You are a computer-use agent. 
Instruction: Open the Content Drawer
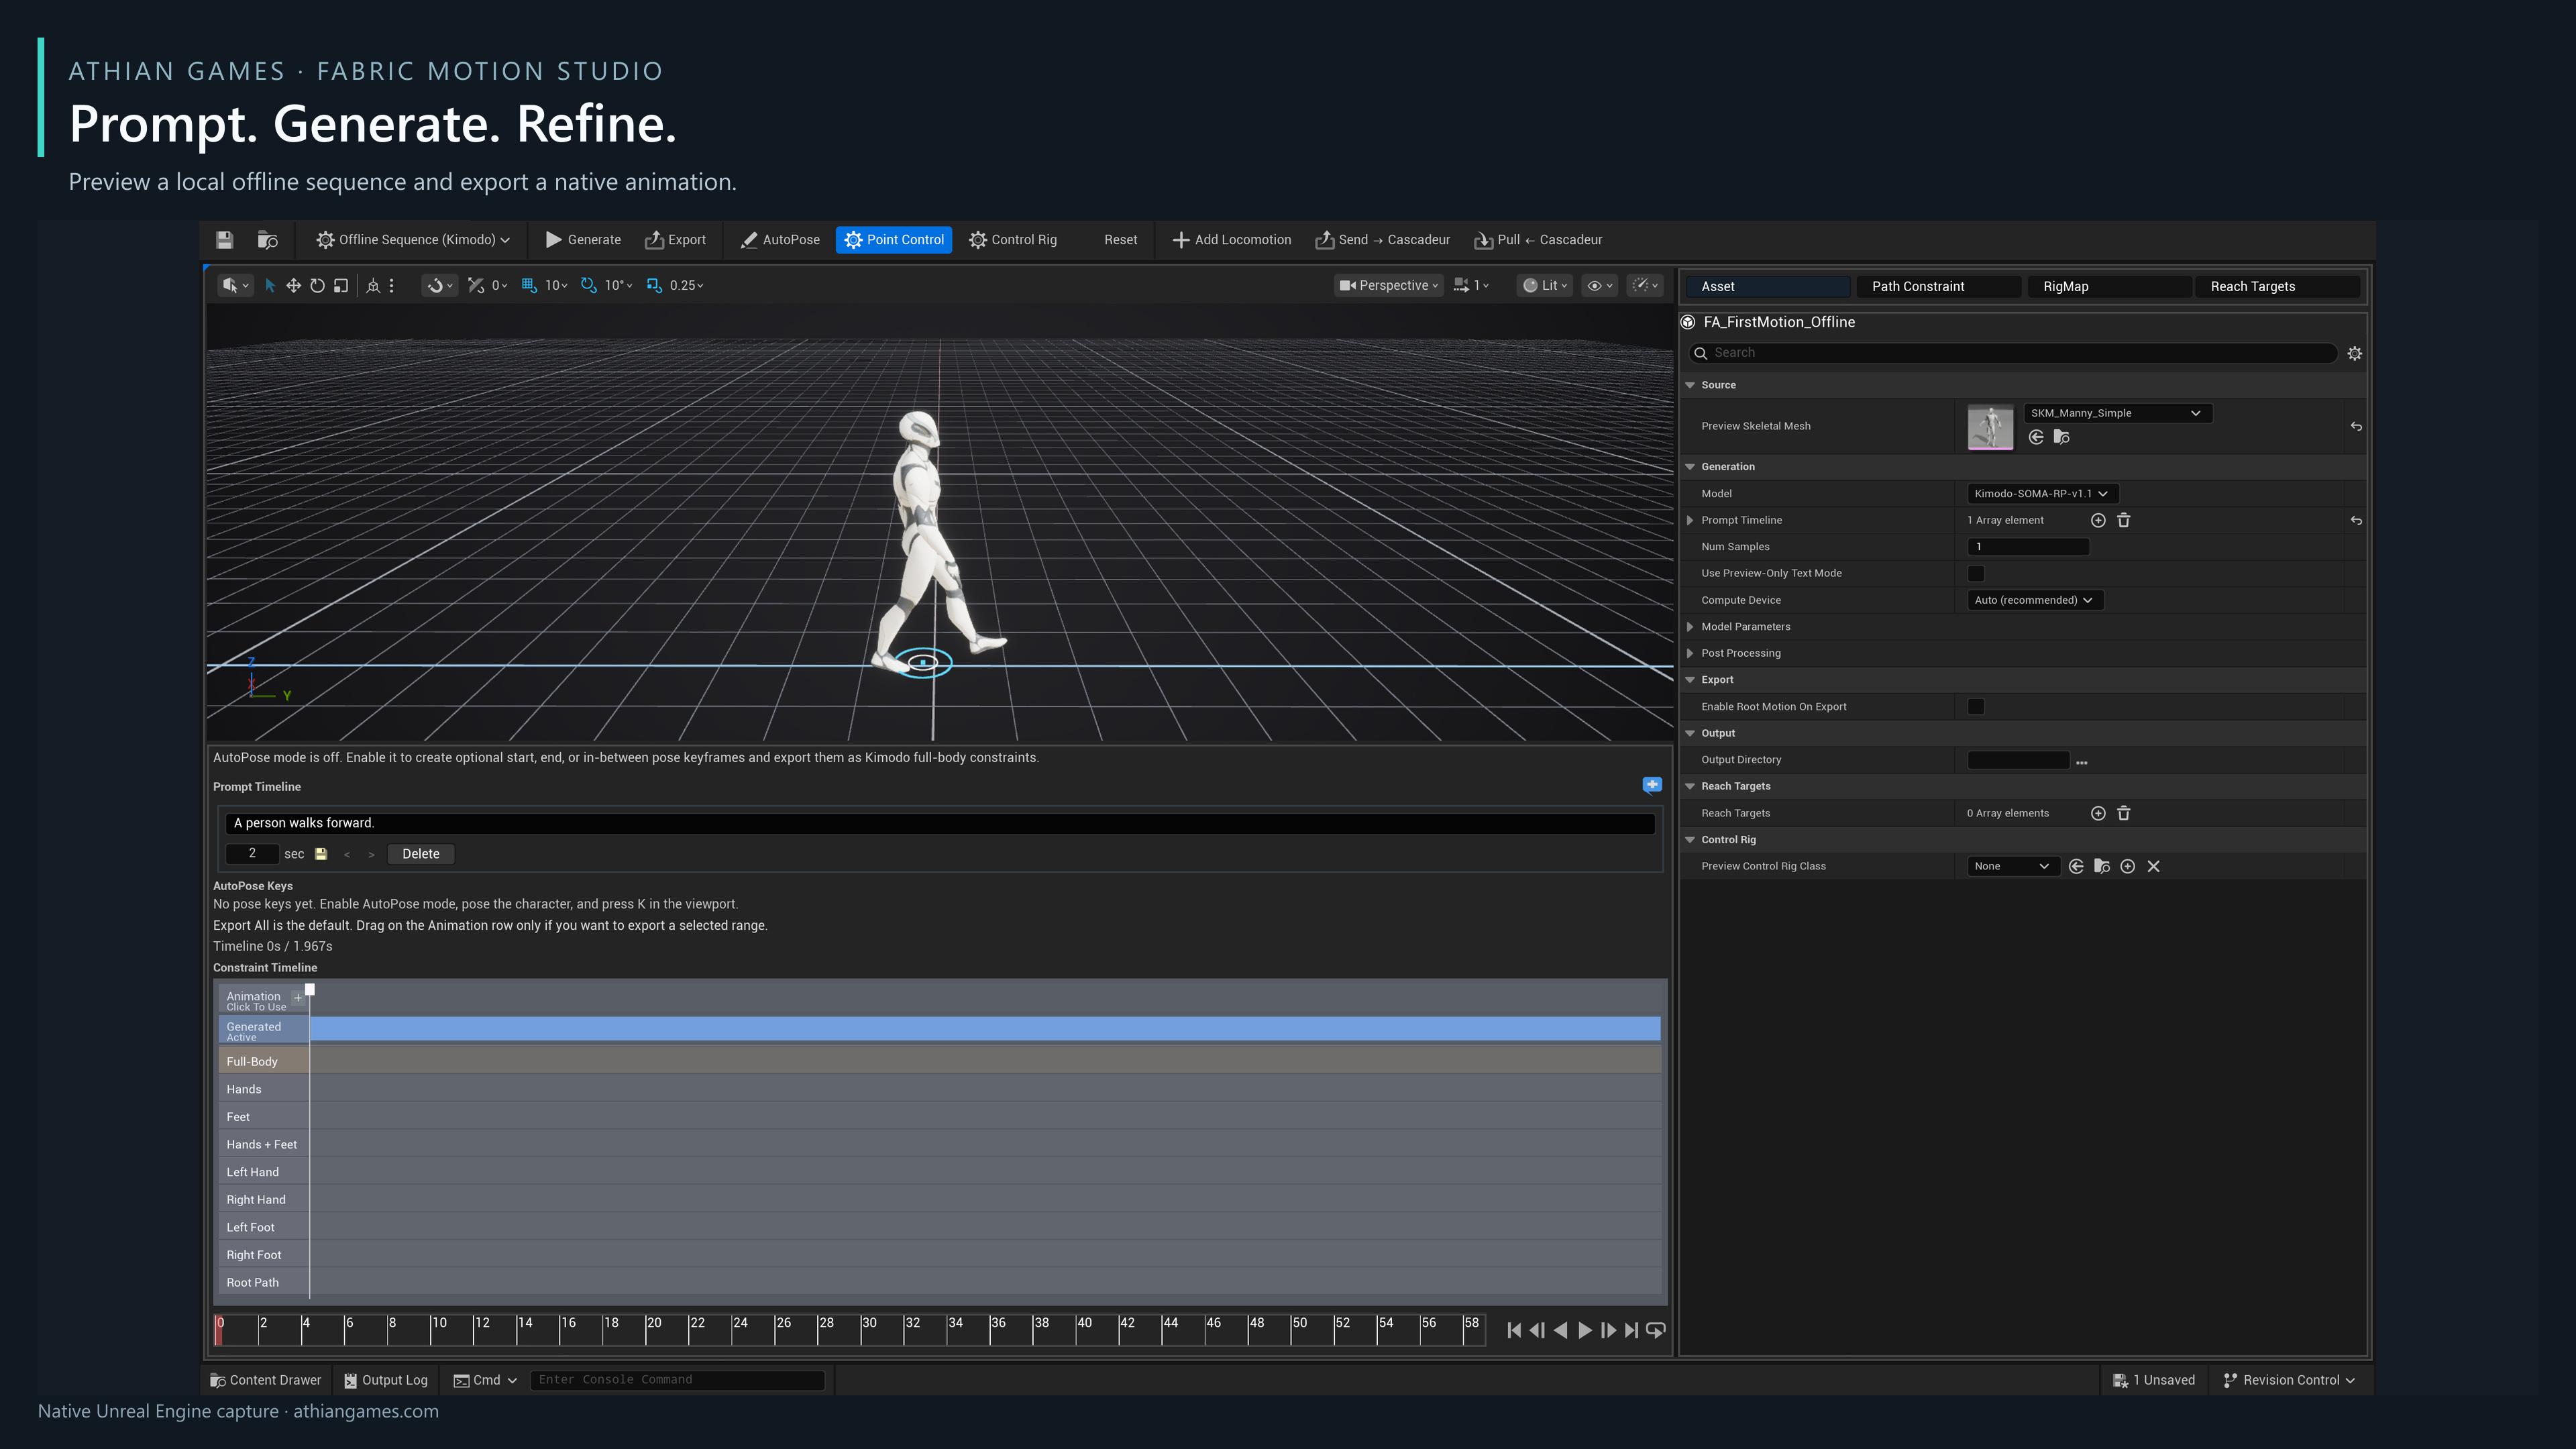click(x=266, y=1380)
